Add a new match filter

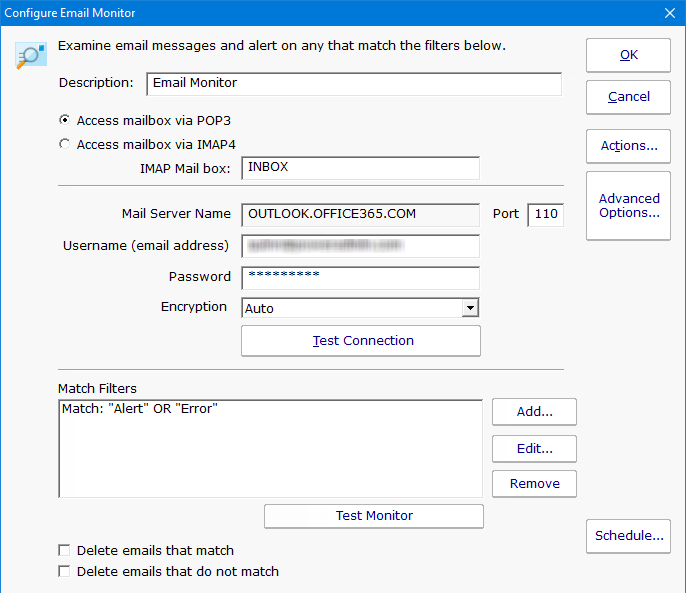click(534, 411)
